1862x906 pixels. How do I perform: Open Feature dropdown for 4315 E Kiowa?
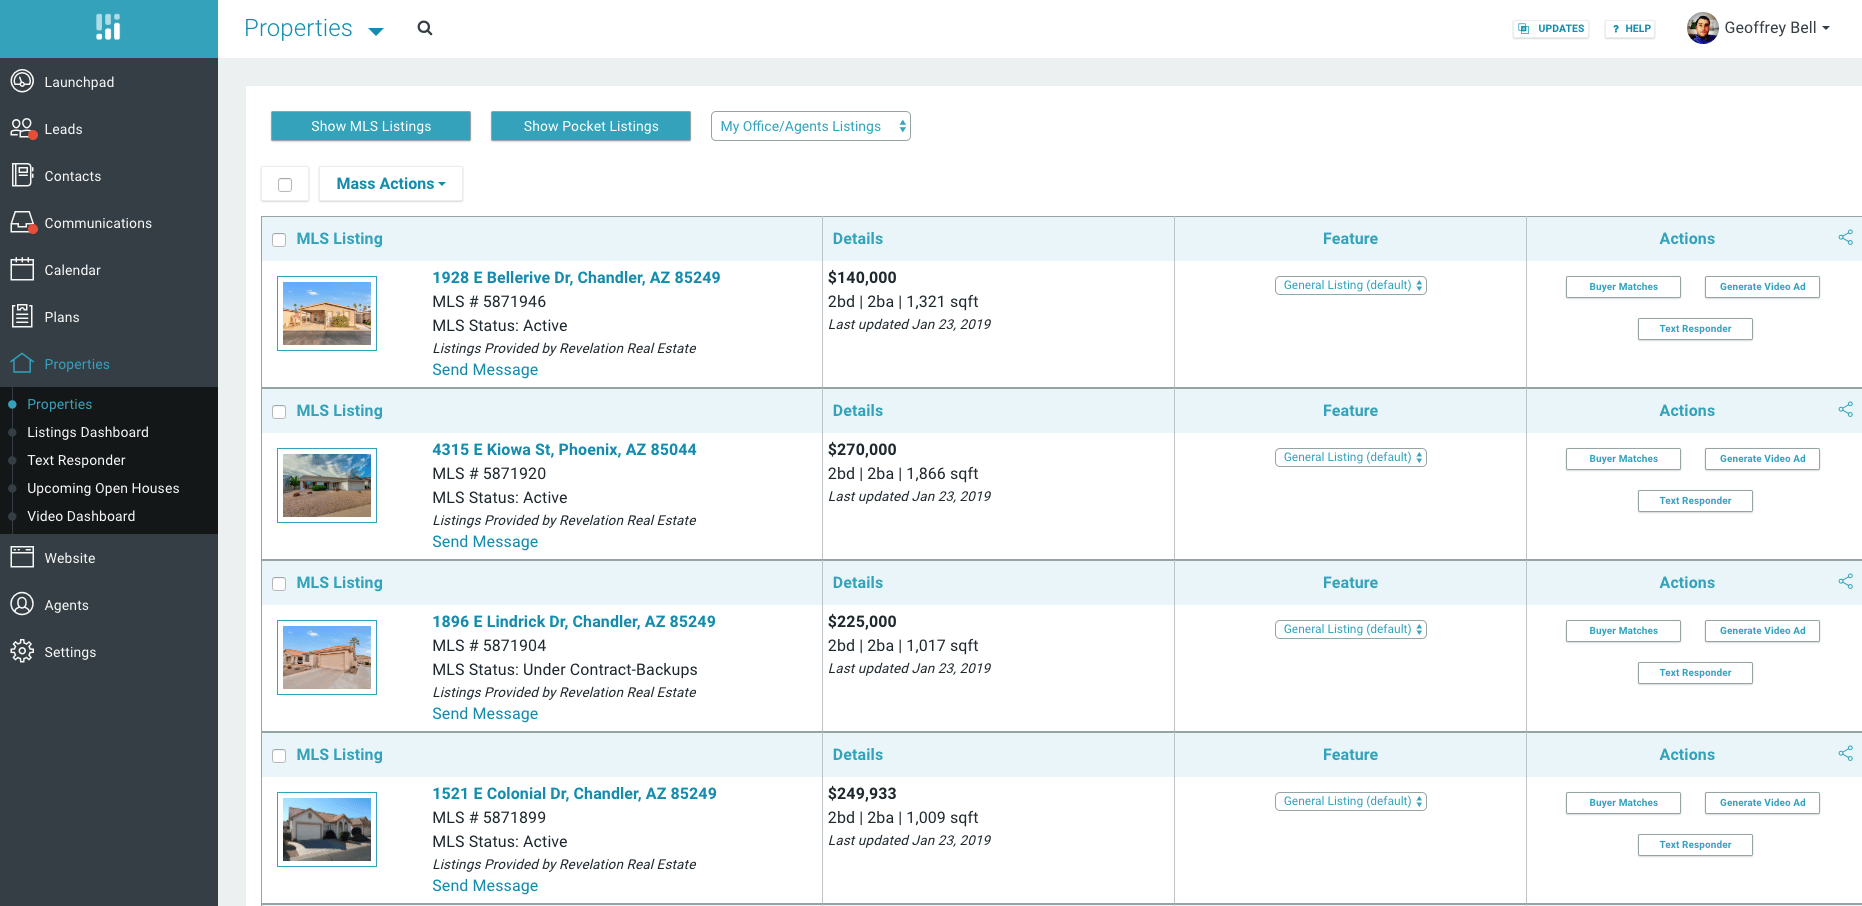click(1350, 457)
